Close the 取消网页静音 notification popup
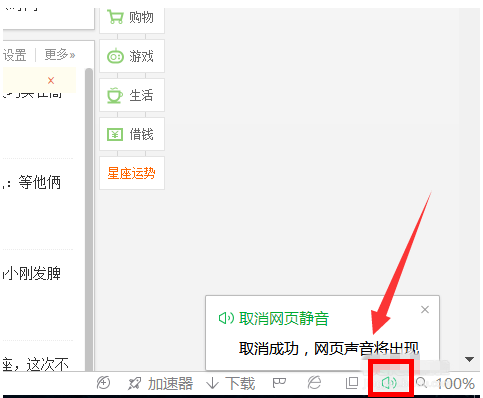Image resolution: width=483 pixels, height=398 pixels. coord(425,310)
